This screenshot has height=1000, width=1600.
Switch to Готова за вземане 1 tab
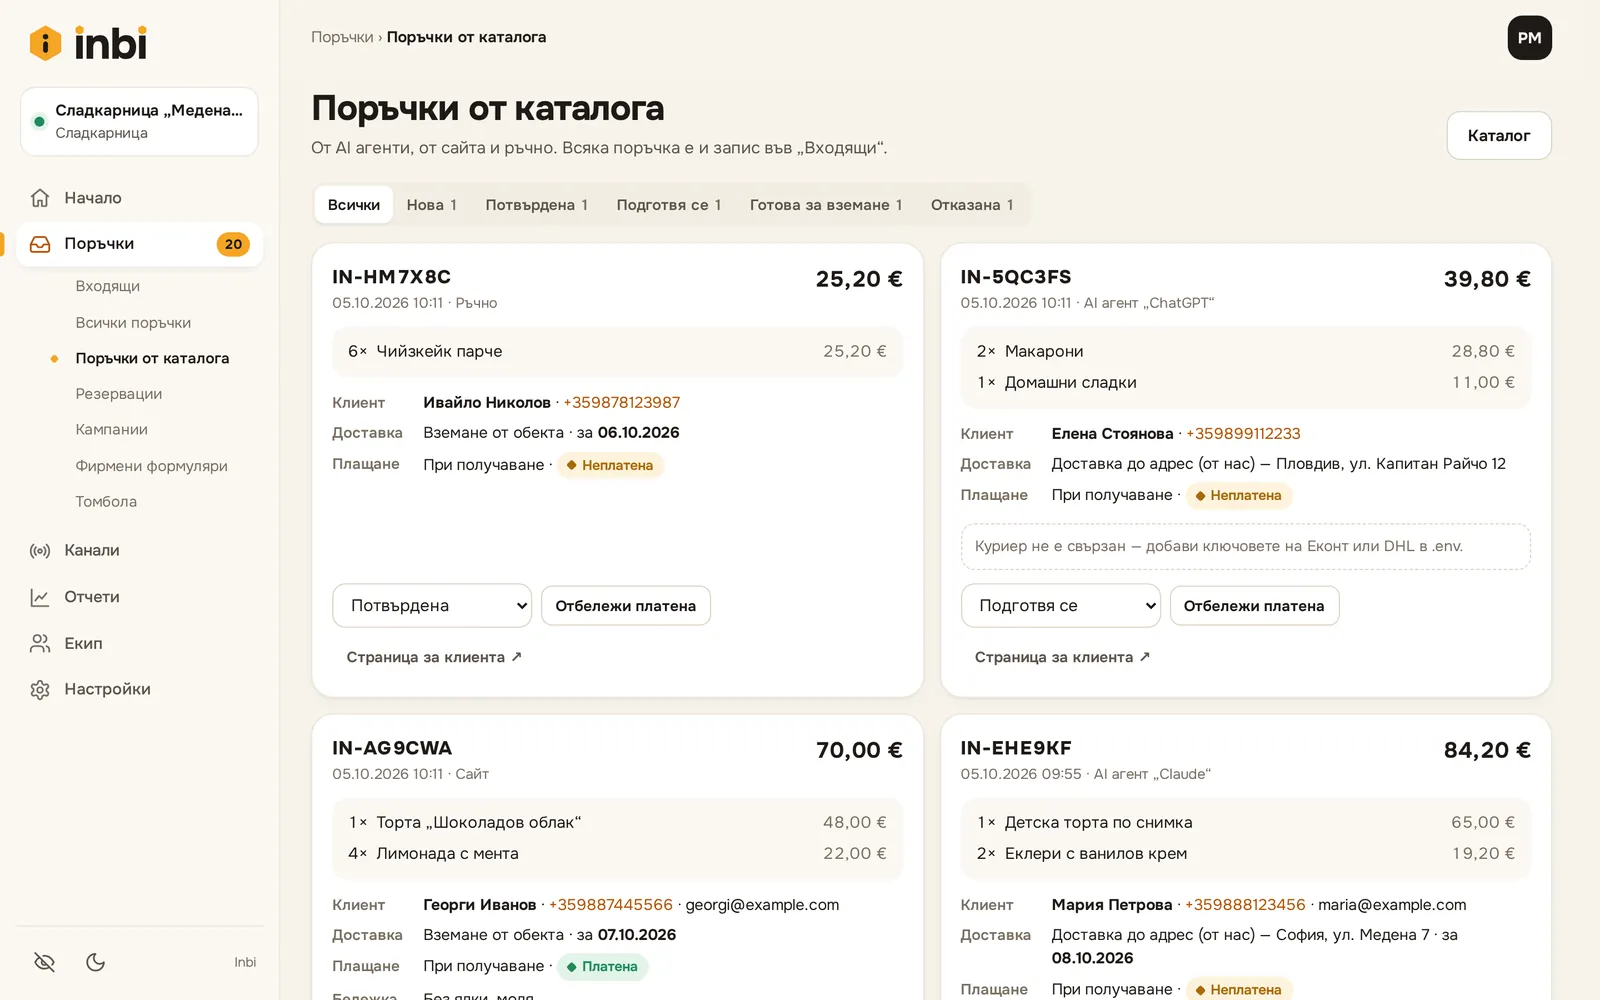(826, 205)
